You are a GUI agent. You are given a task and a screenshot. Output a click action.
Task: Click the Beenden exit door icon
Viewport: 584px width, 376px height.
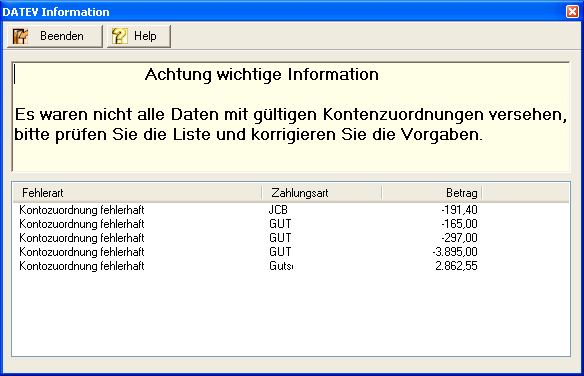pyautogui.click(x=20, y=36)
